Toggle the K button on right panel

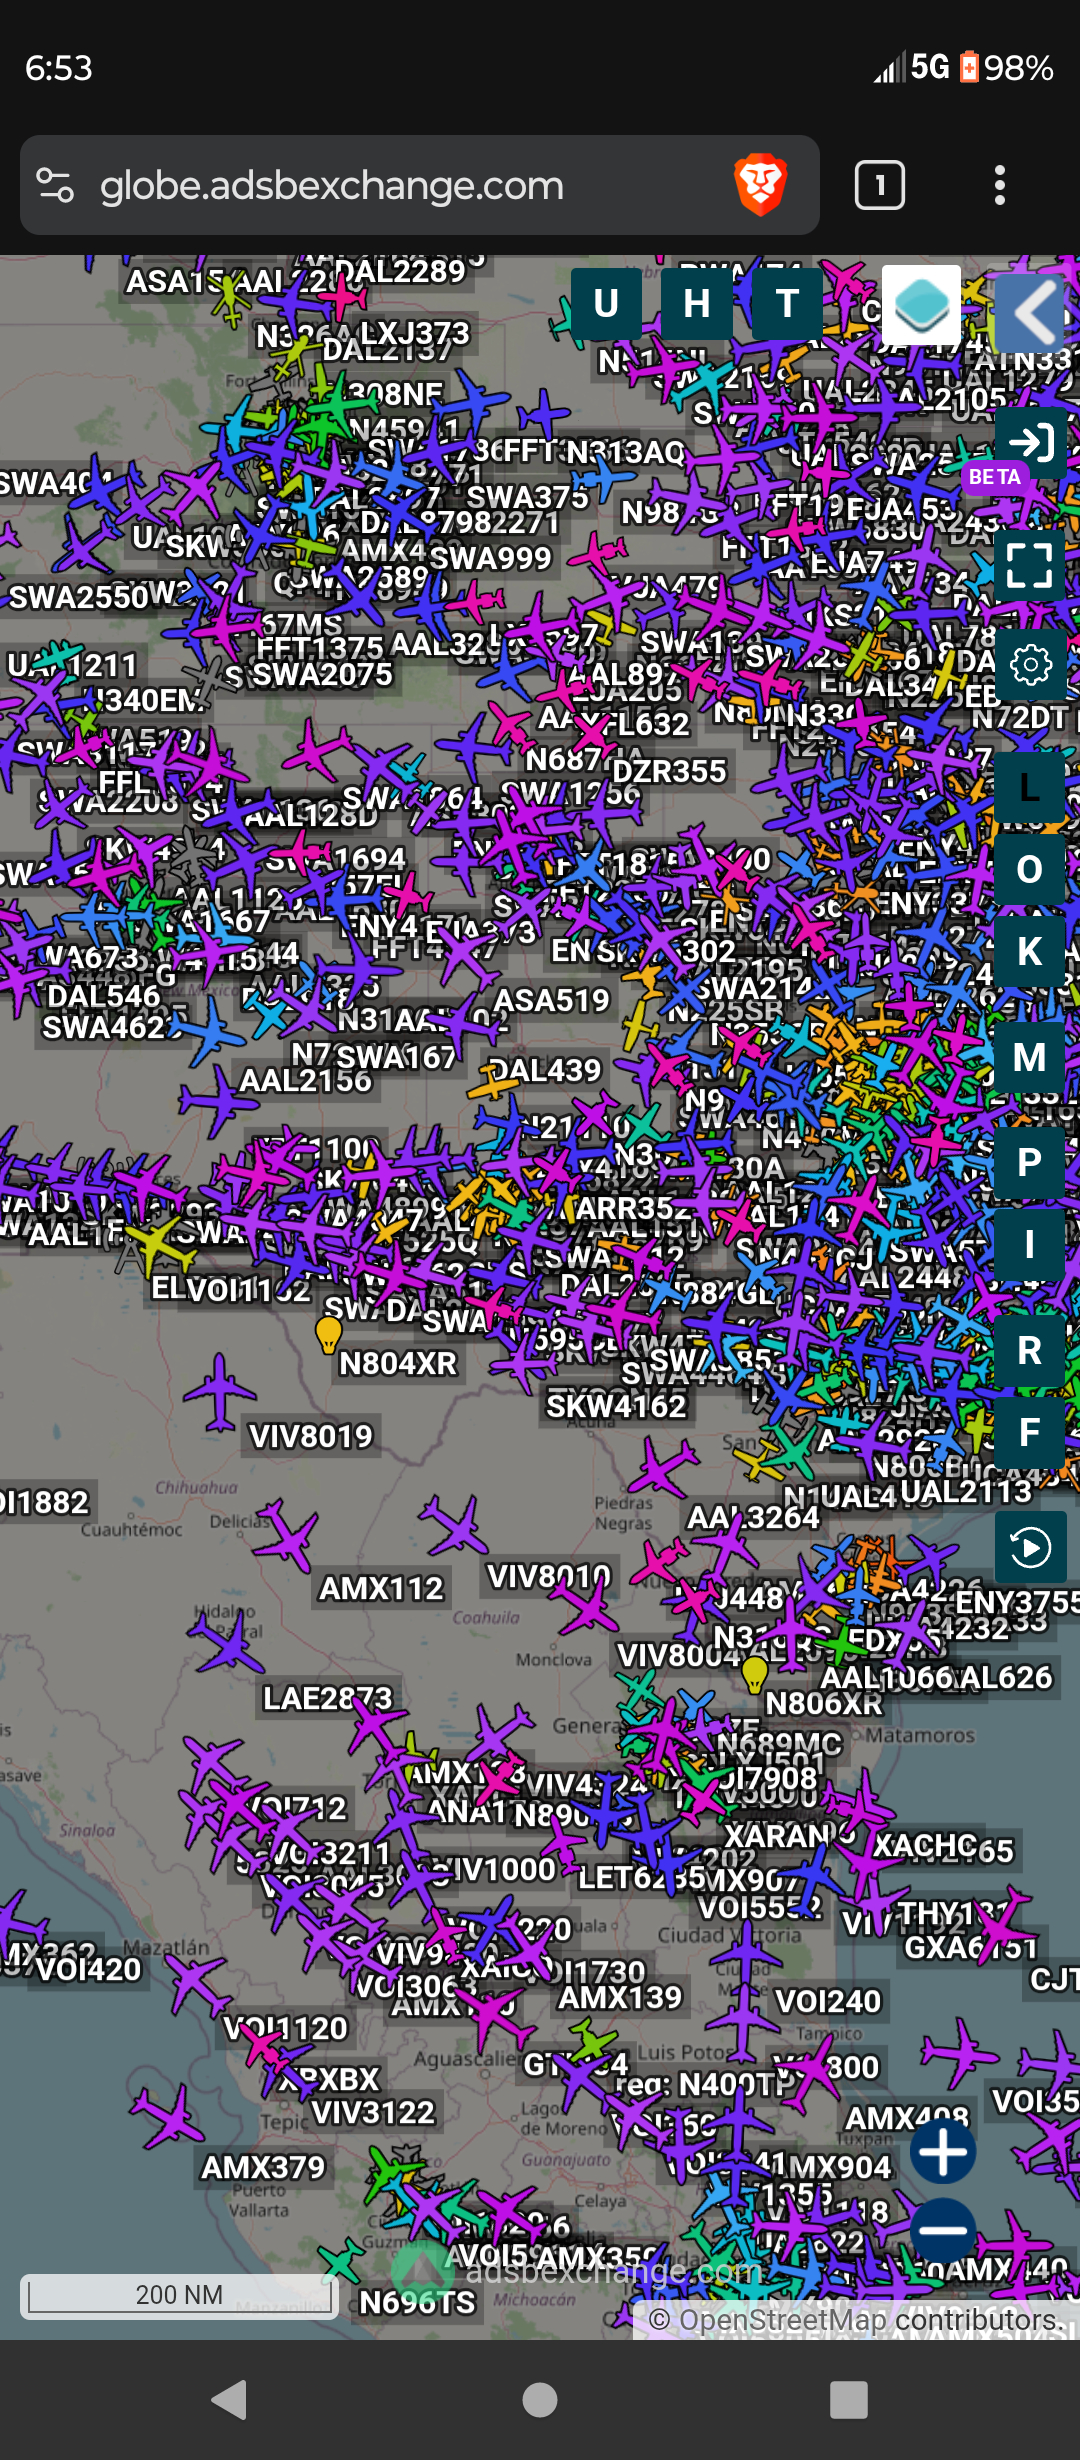pos(1030,952)
